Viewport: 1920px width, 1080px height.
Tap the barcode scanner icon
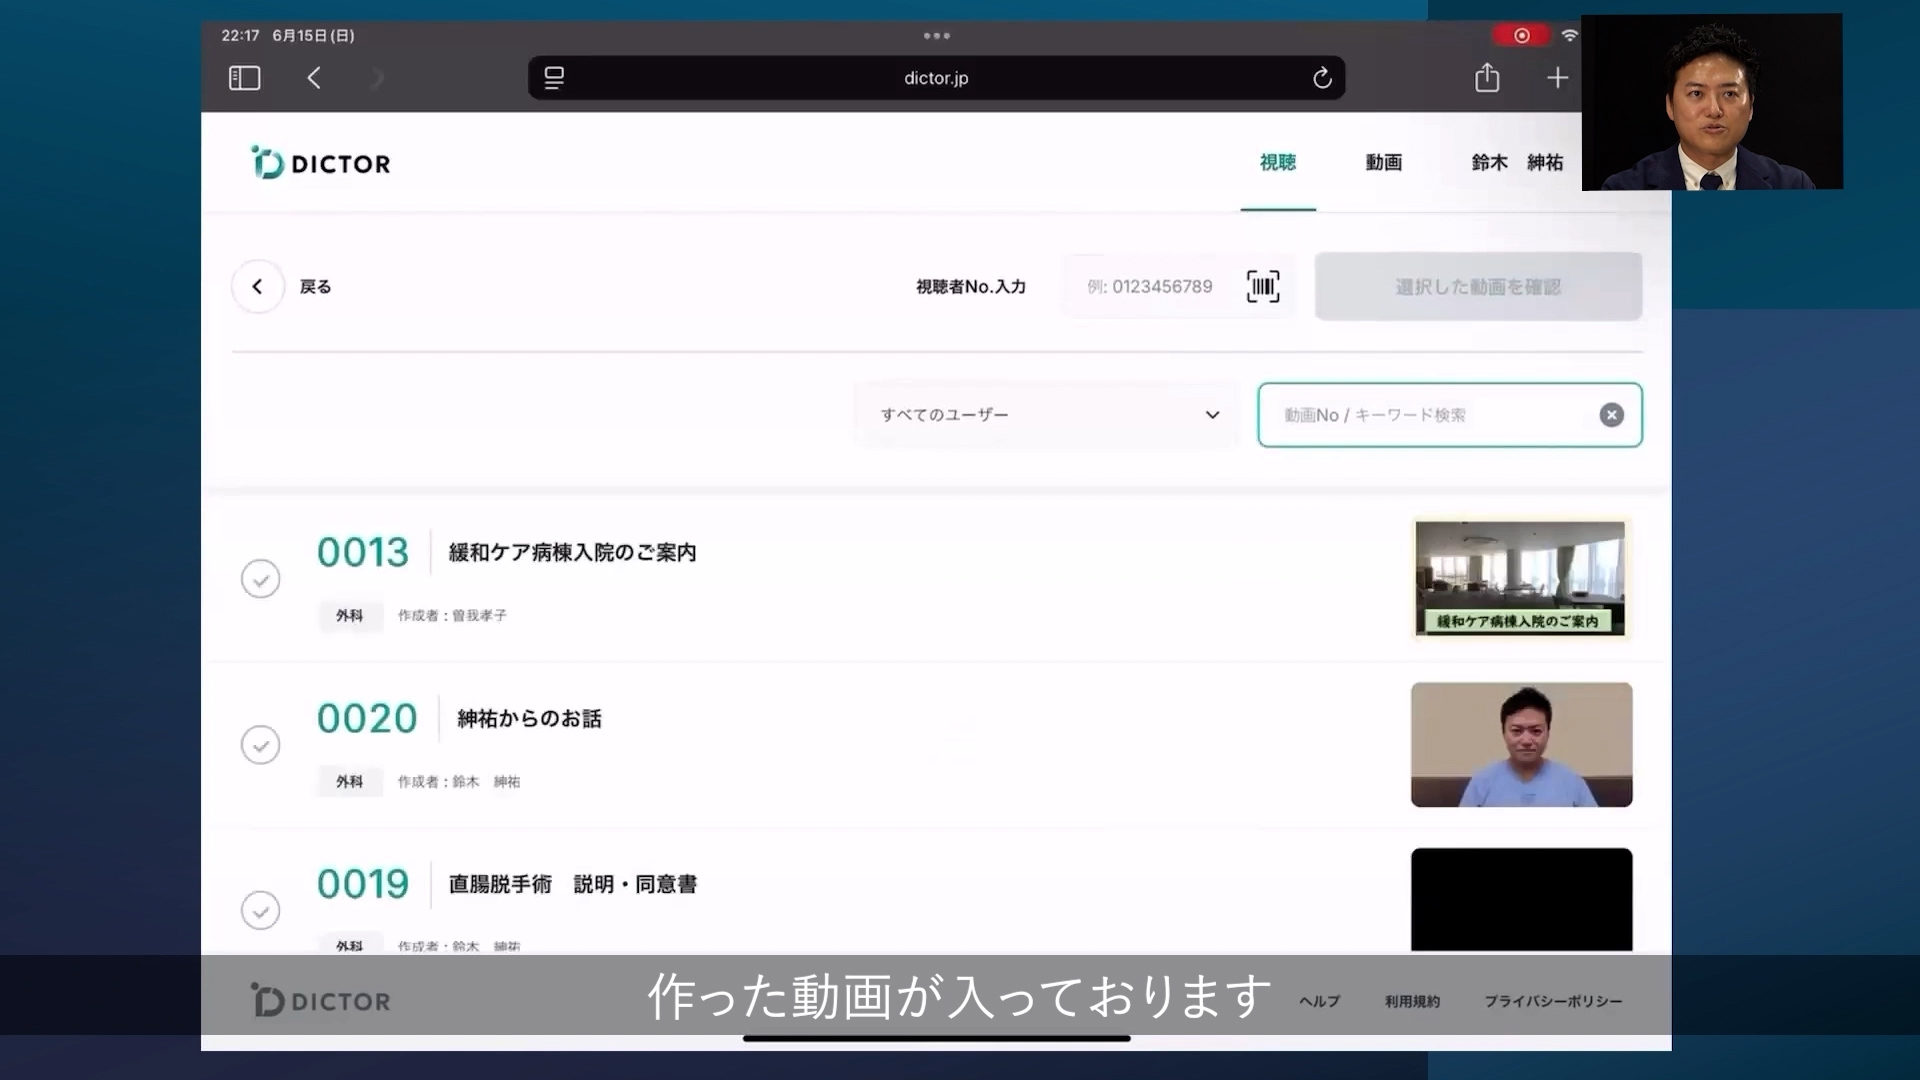1262,286
